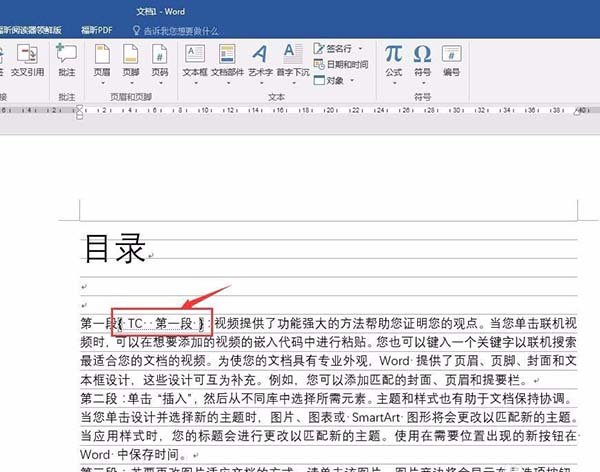Click the 页眉和页脚 group label
This screenshot has height=472, width=600.
pyautogui.click(x=131, y=97)
